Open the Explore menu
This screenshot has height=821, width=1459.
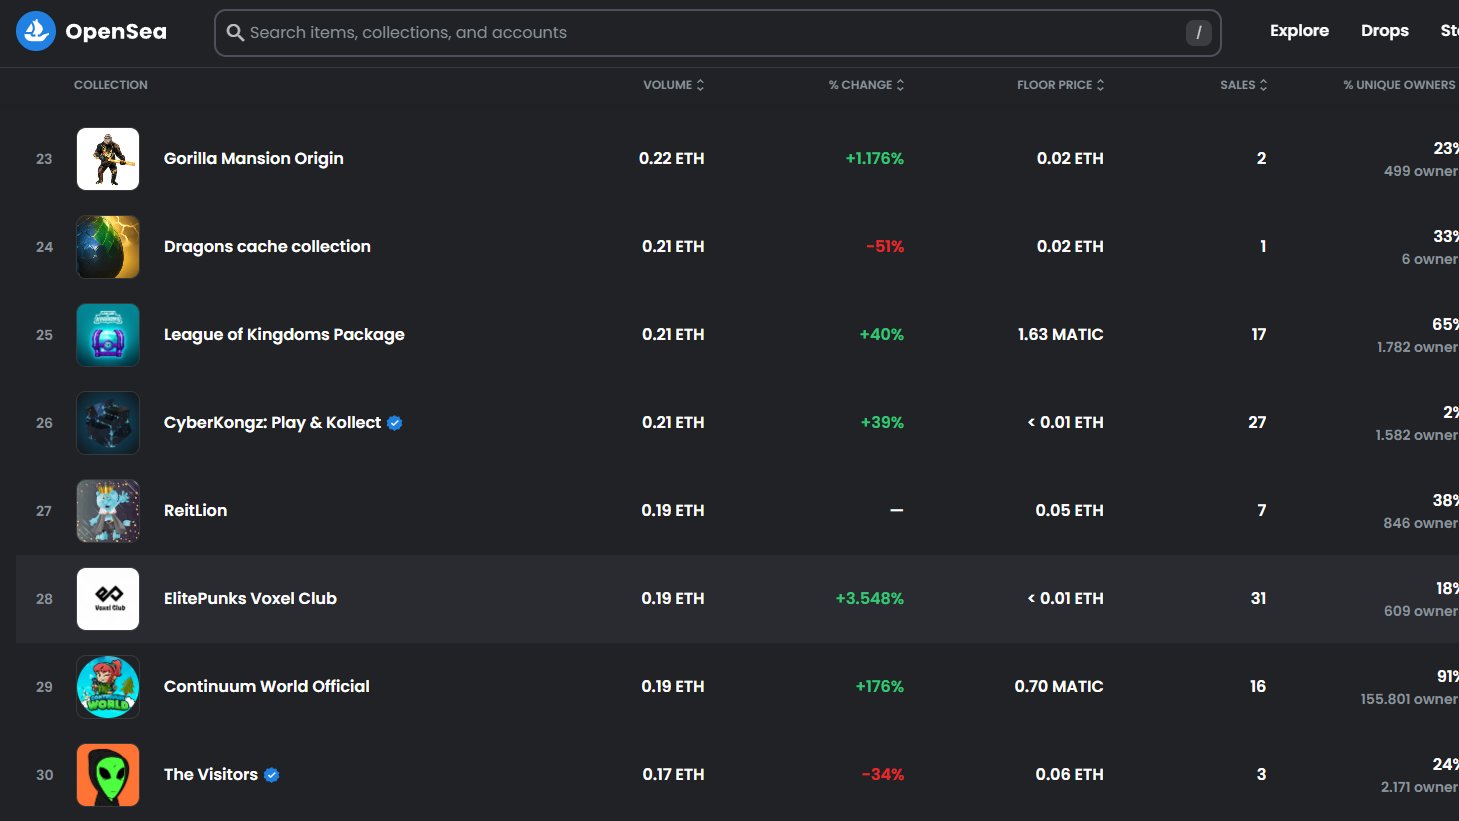tap(1299, 31)
